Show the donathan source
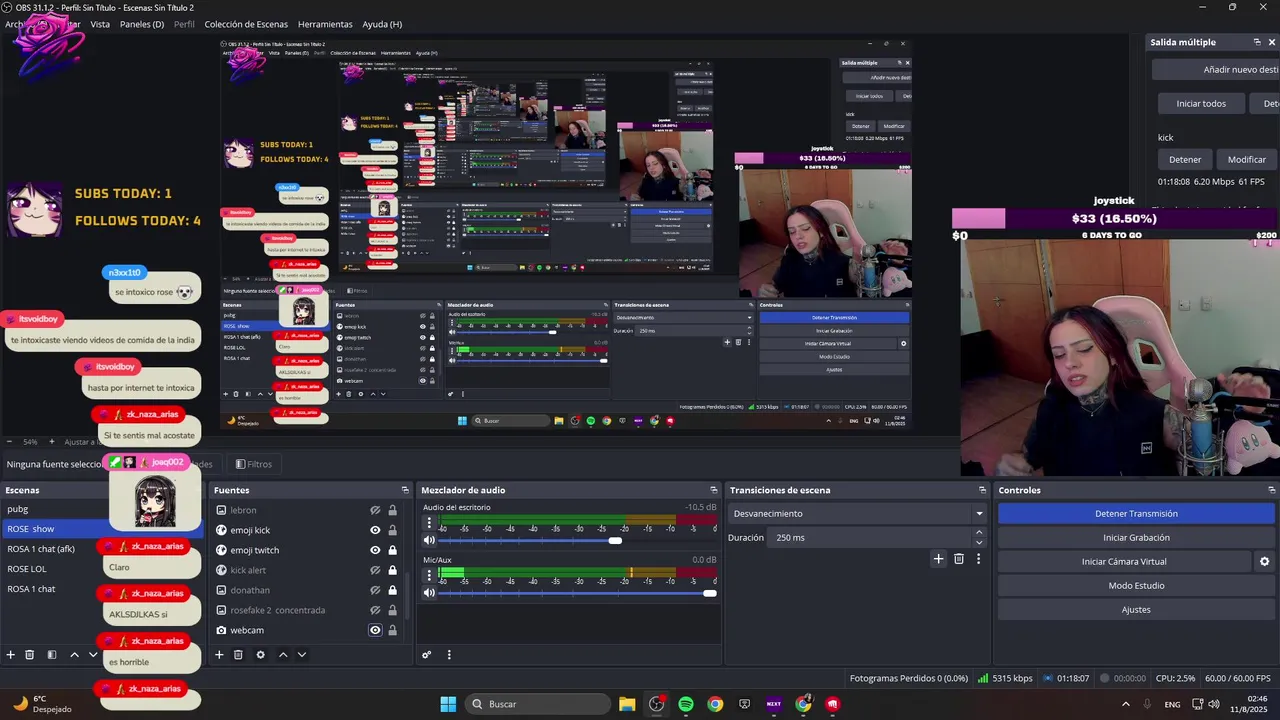 [375, 590]
